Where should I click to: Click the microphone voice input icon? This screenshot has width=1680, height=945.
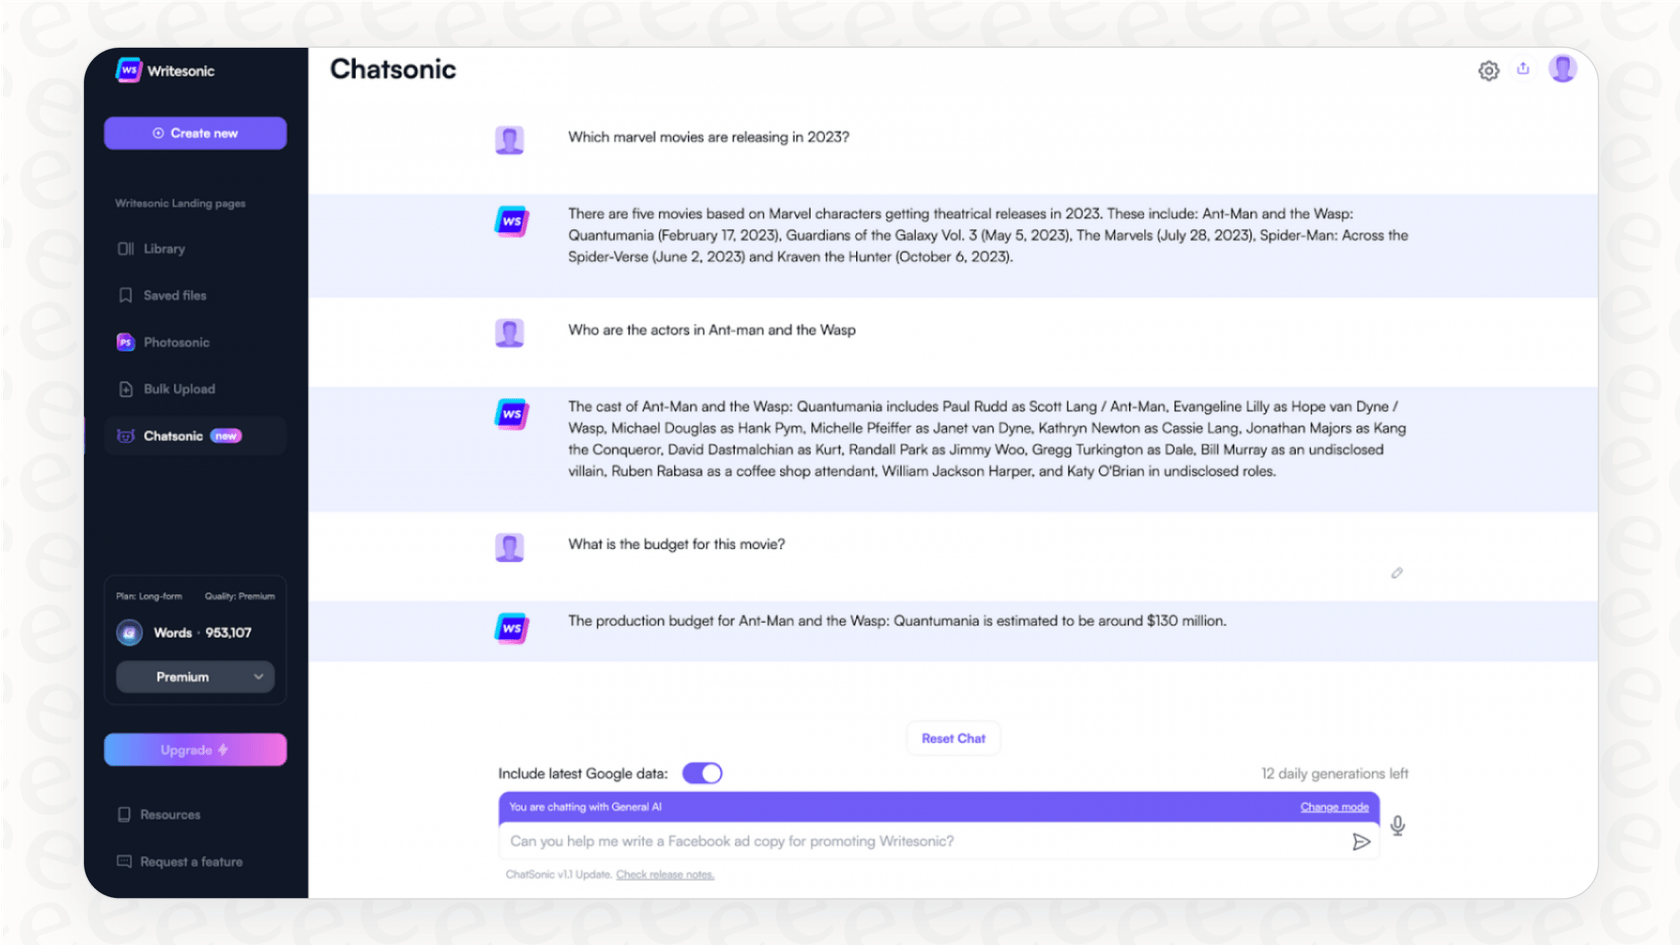click(x=1397, y=826)
